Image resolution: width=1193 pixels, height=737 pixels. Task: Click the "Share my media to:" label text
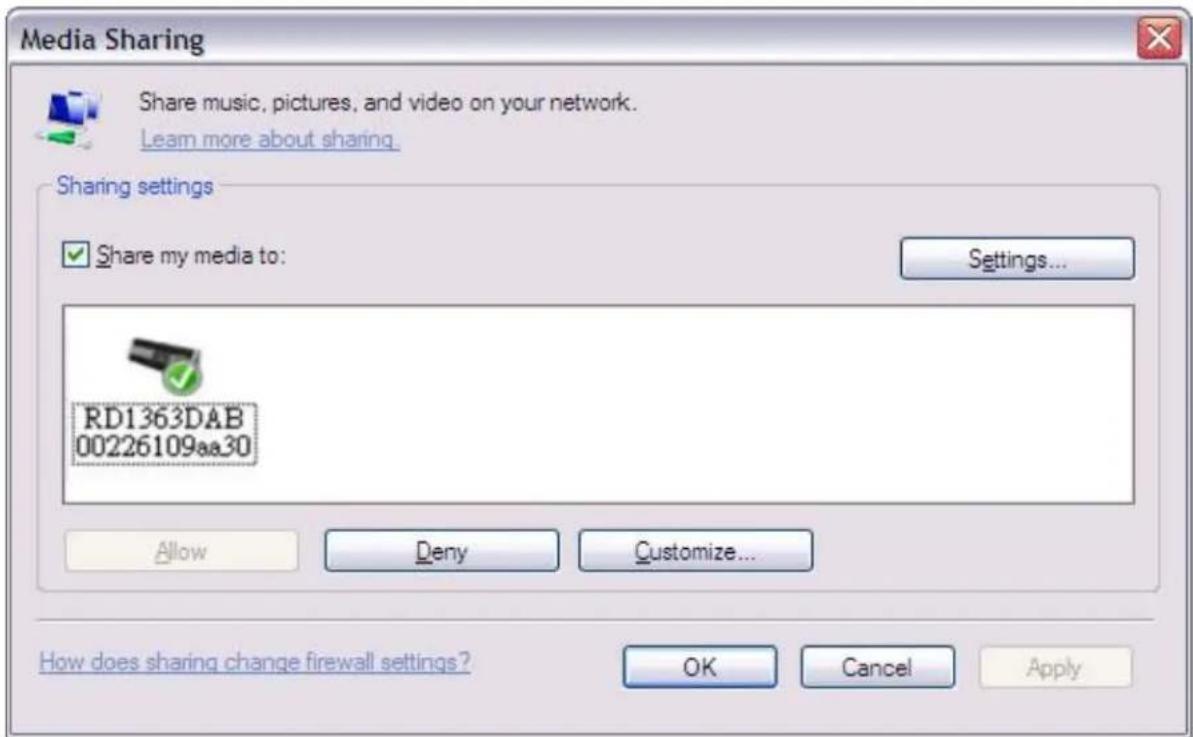(x=191, y=256)
